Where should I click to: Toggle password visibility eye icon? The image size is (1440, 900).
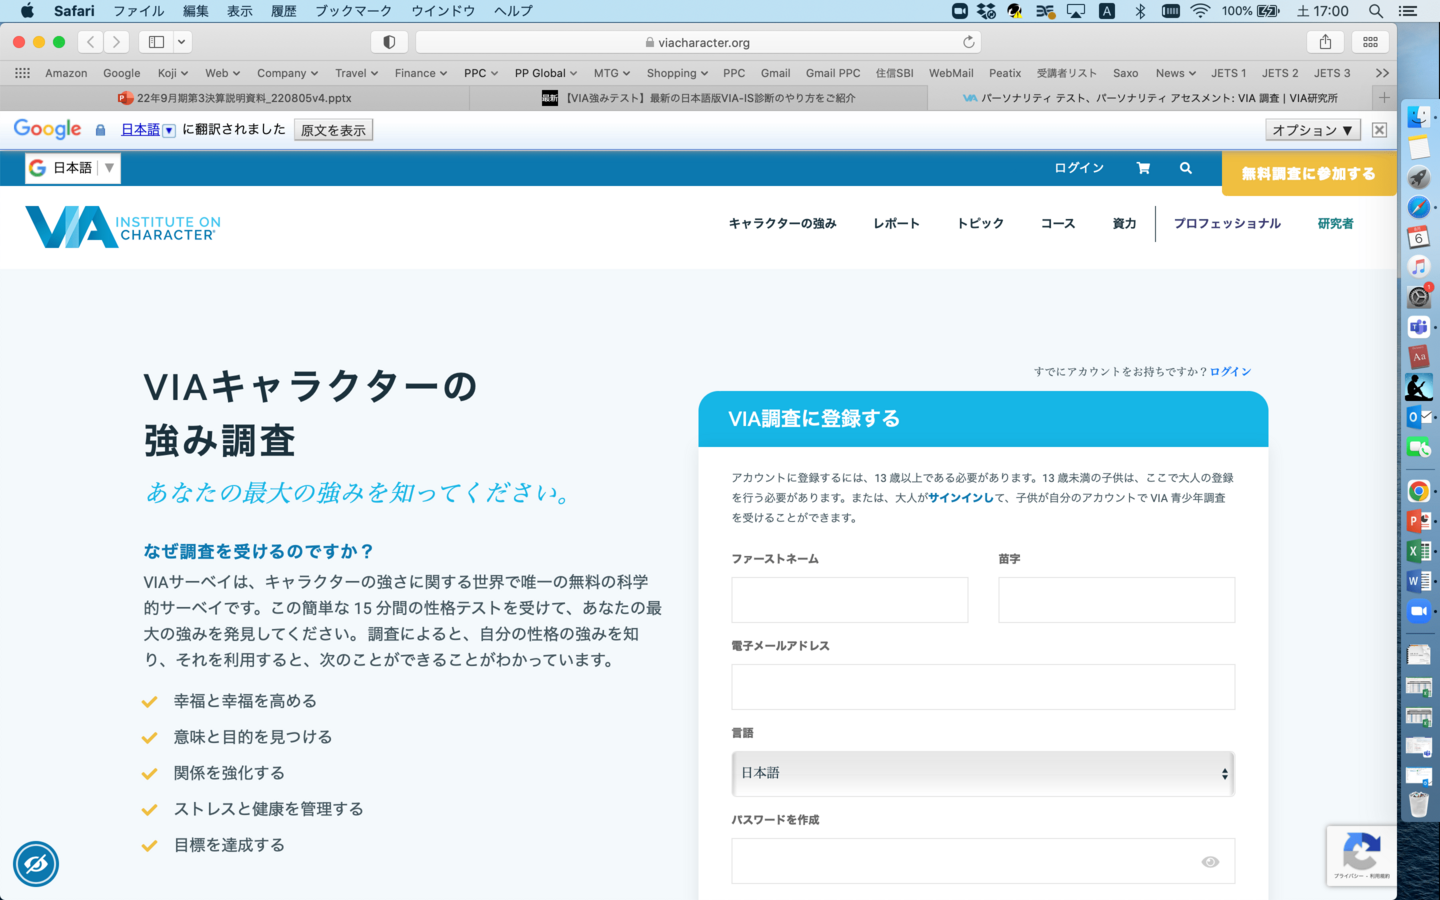[x=1210, y=862]
